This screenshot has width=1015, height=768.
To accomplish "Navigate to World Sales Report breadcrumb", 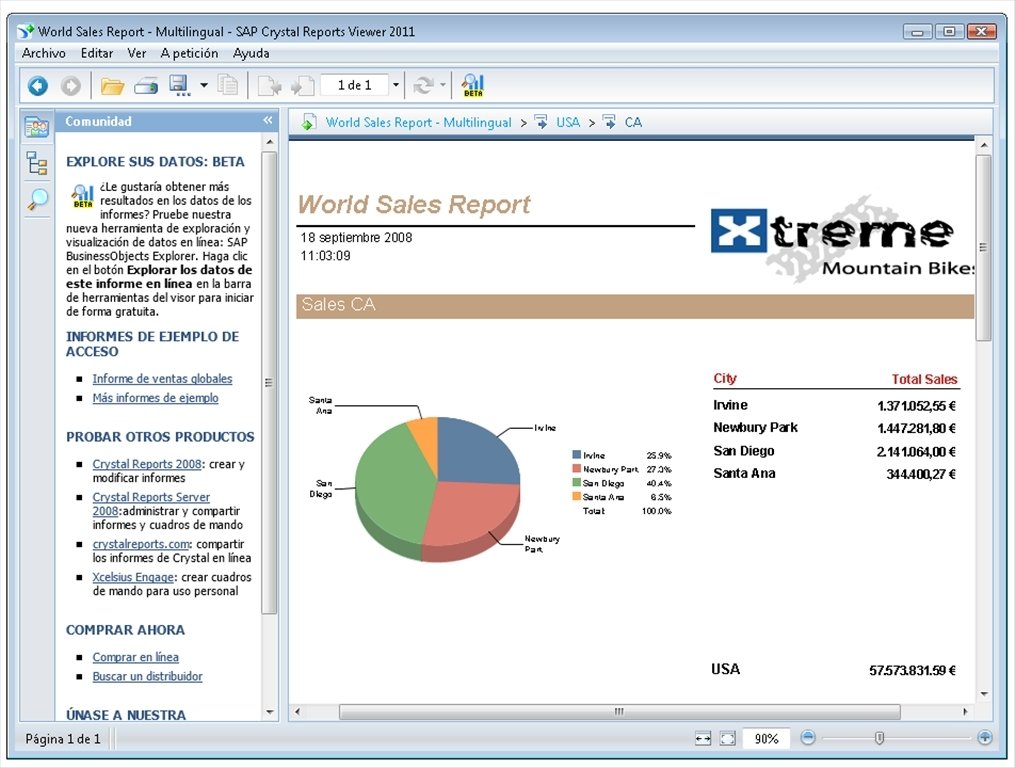I will [x=418, y=122].
